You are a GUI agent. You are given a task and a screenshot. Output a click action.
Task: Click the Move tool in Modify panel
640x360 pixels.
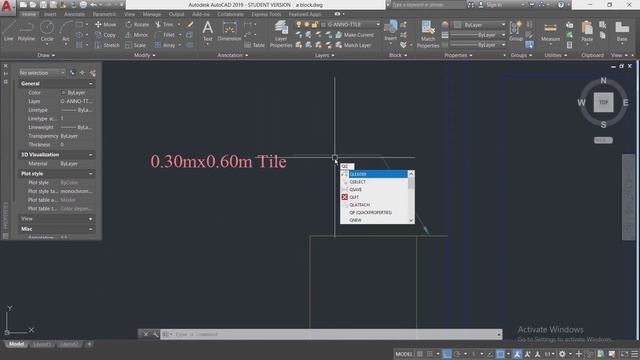[x=105, y=24]
